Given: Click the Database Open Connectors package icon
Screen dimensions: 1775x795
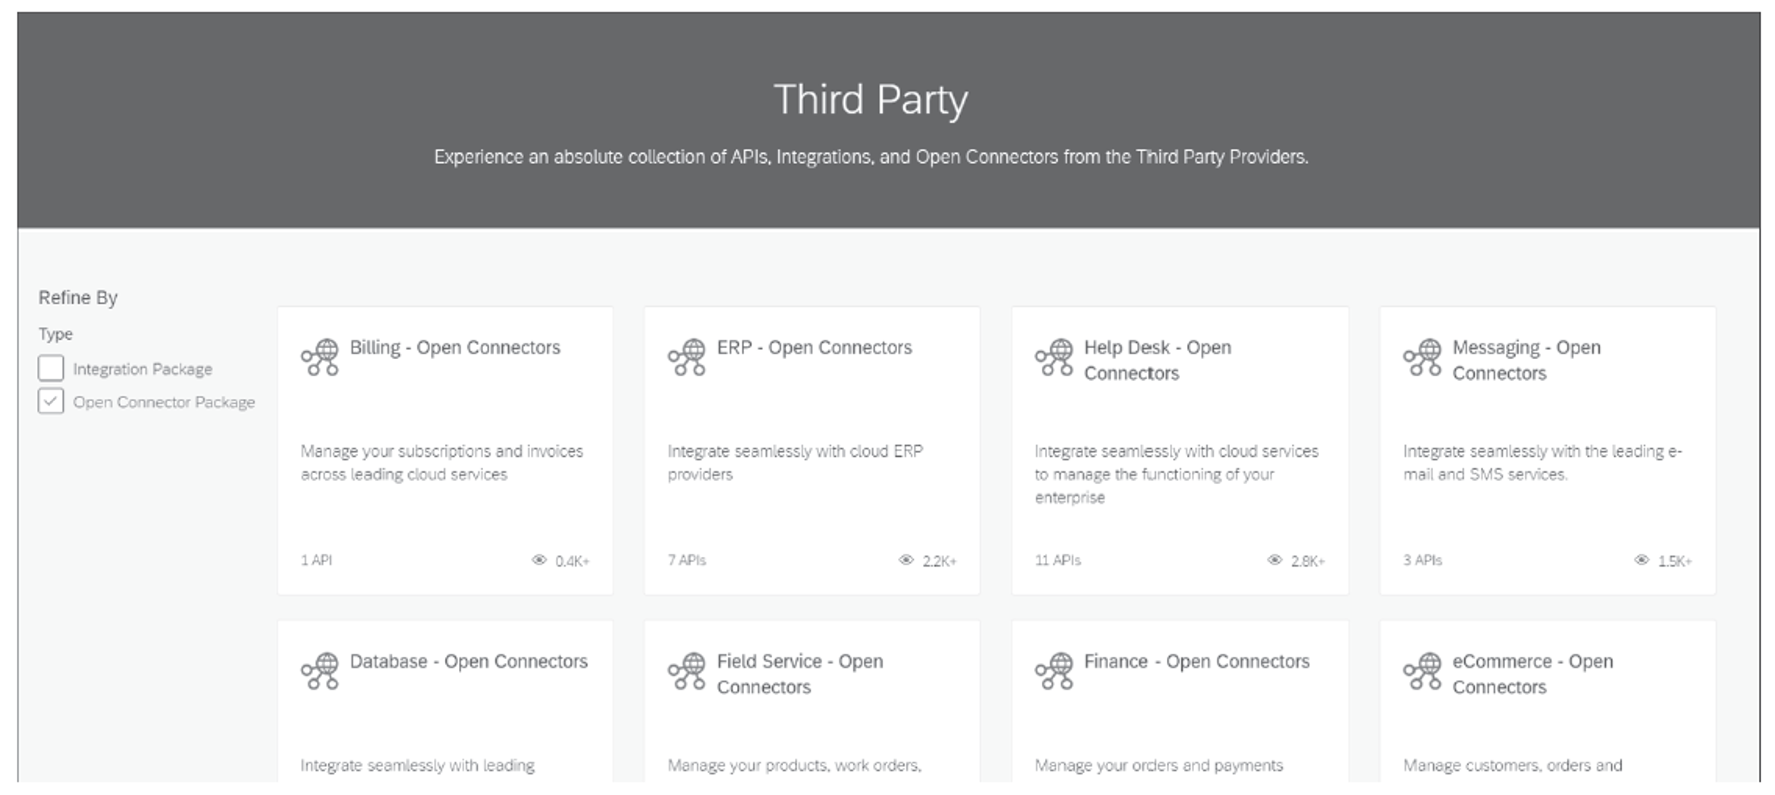Looking at the screenshot, I should (x=320, y=671).
